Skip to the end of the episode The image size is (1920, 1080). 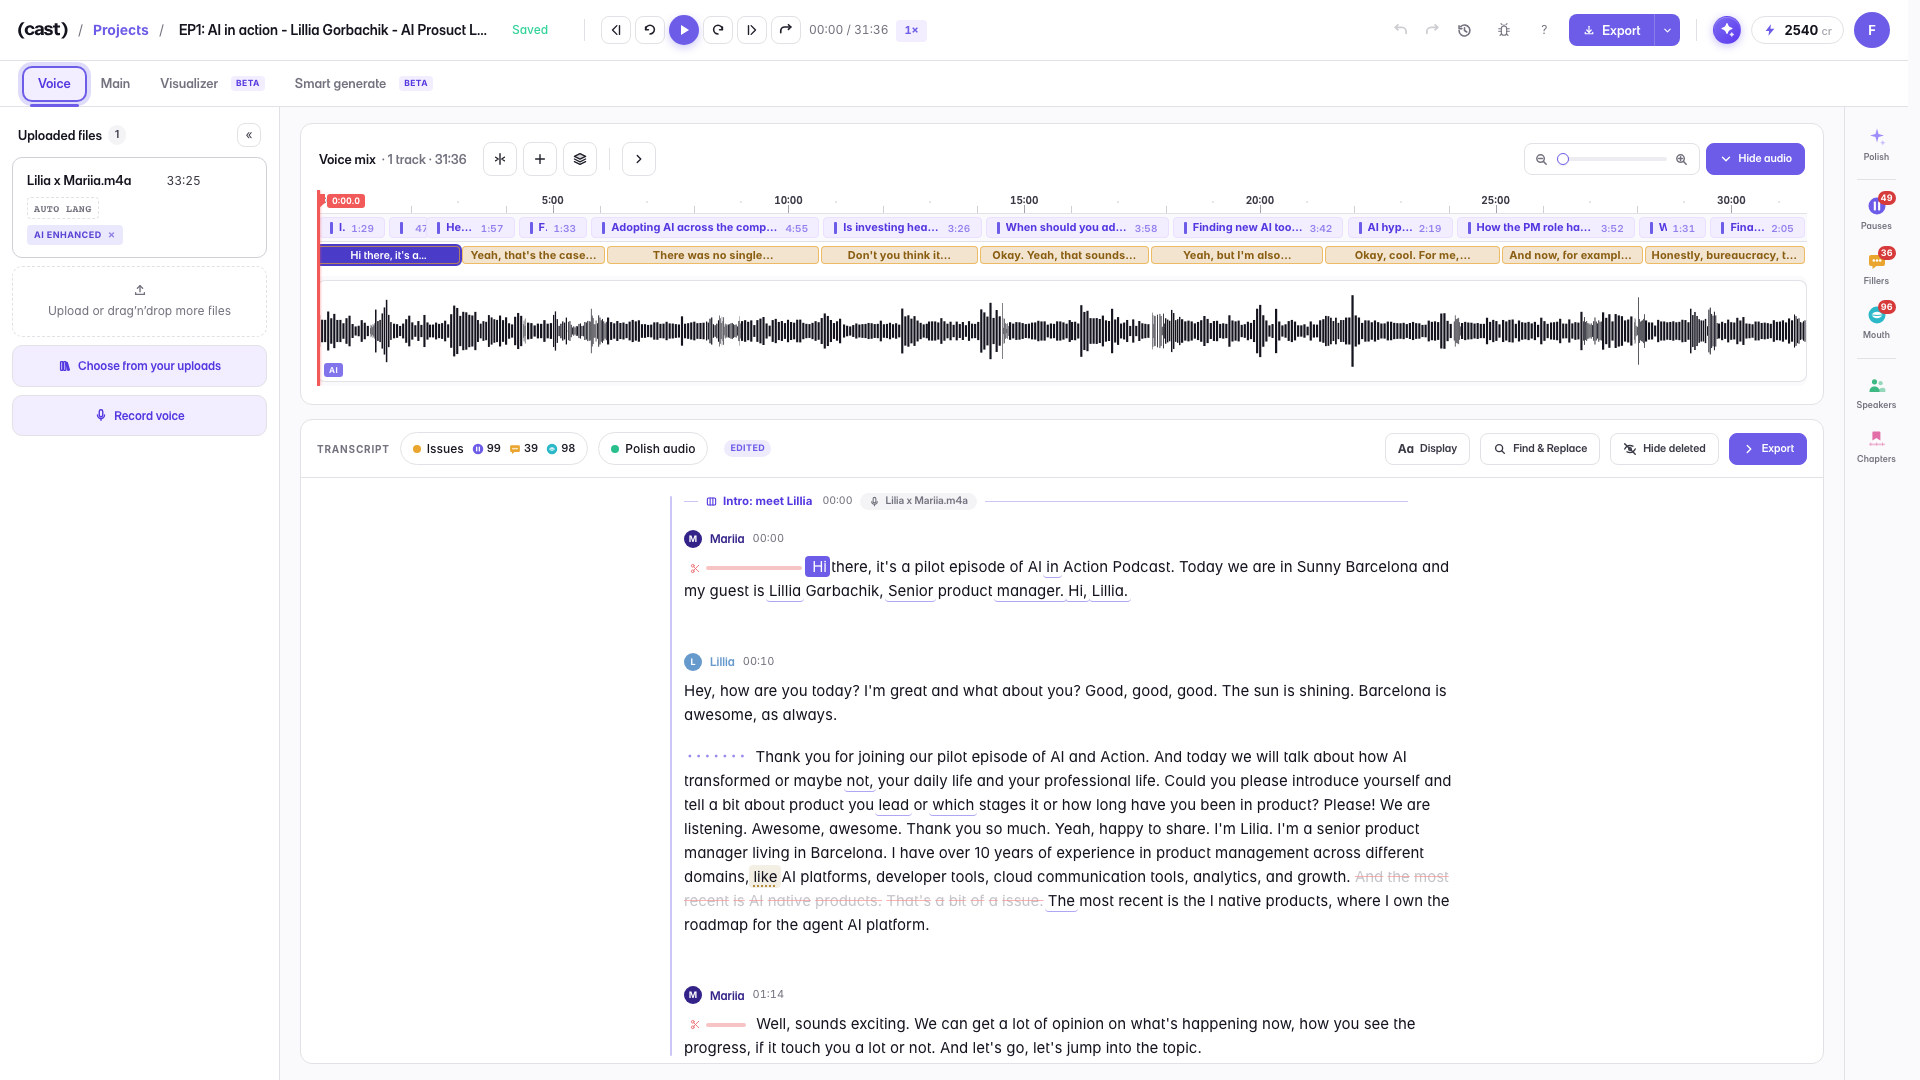(752, 30)
